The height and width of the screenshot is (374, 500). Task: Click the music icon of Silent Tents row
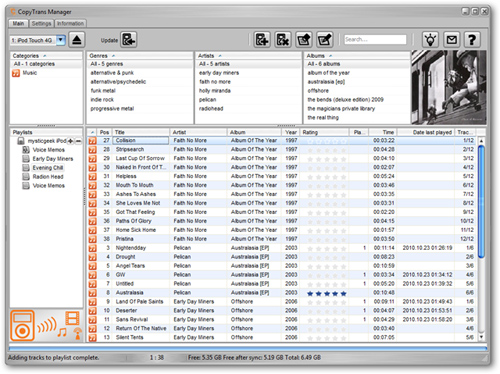(92, 338)
